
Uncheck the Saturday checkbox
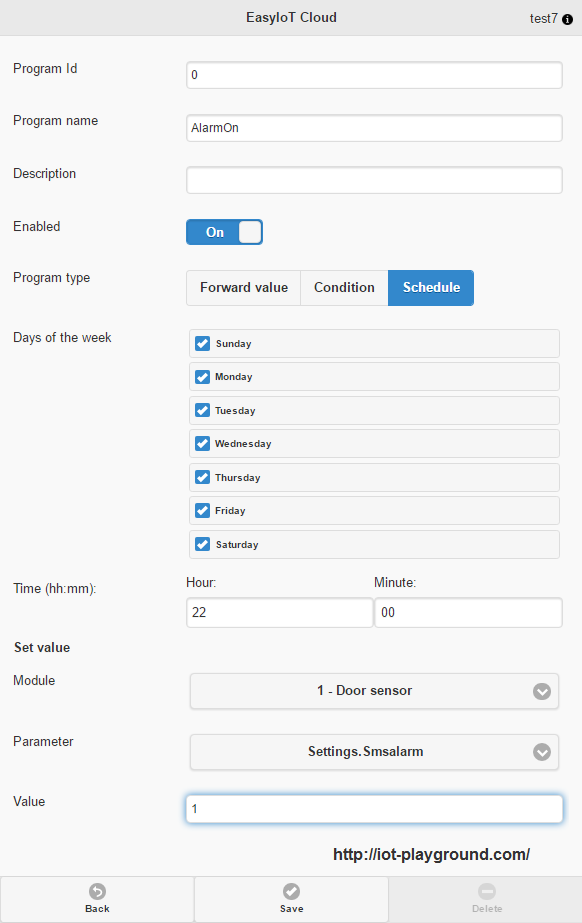pos(202,544)
